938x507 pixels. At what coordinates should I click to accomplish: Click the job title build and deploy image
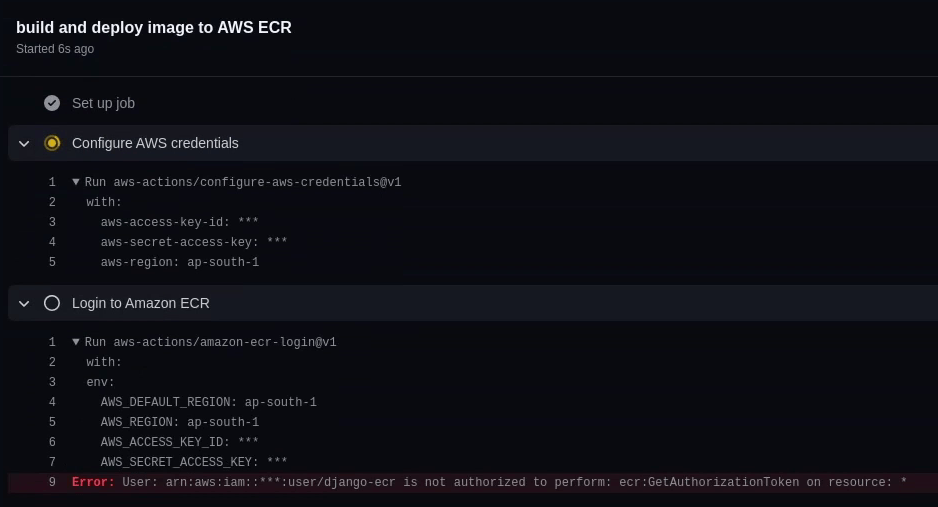(154, 28)
